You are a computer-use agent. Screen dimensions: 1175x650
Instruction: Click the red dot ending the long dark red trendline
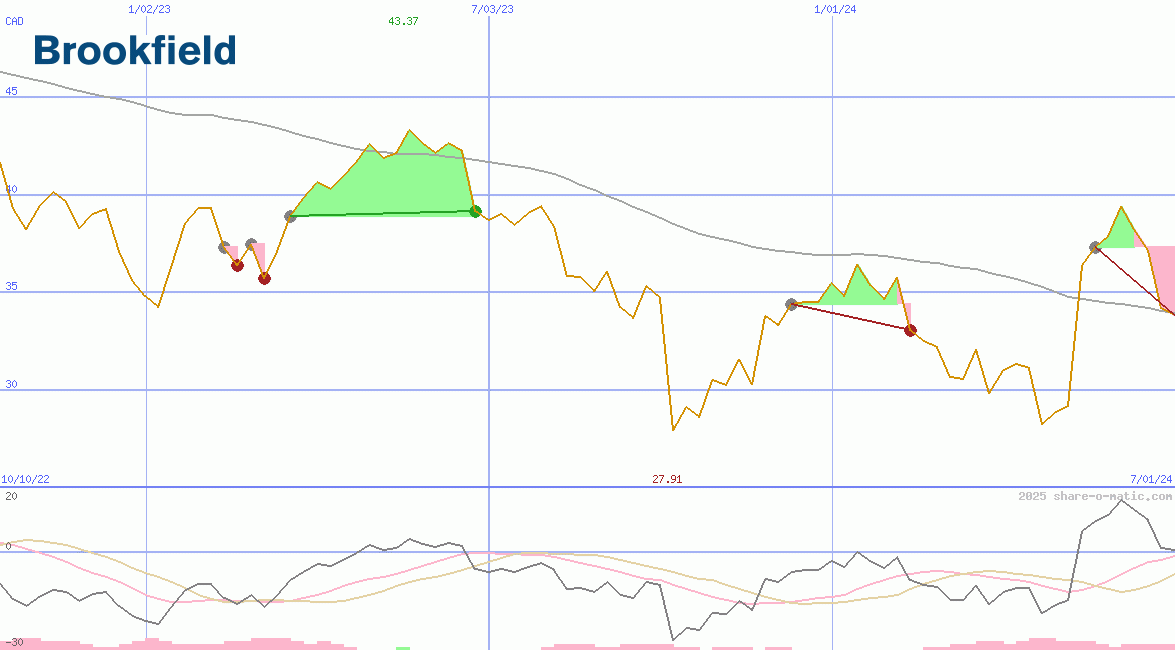(x=910, y=330)
